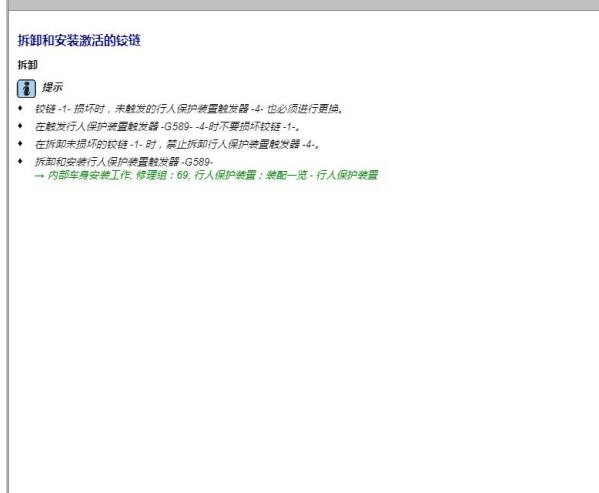Click the blue info note icon next to 提示
Screen dimensions: 599x493
26,88
